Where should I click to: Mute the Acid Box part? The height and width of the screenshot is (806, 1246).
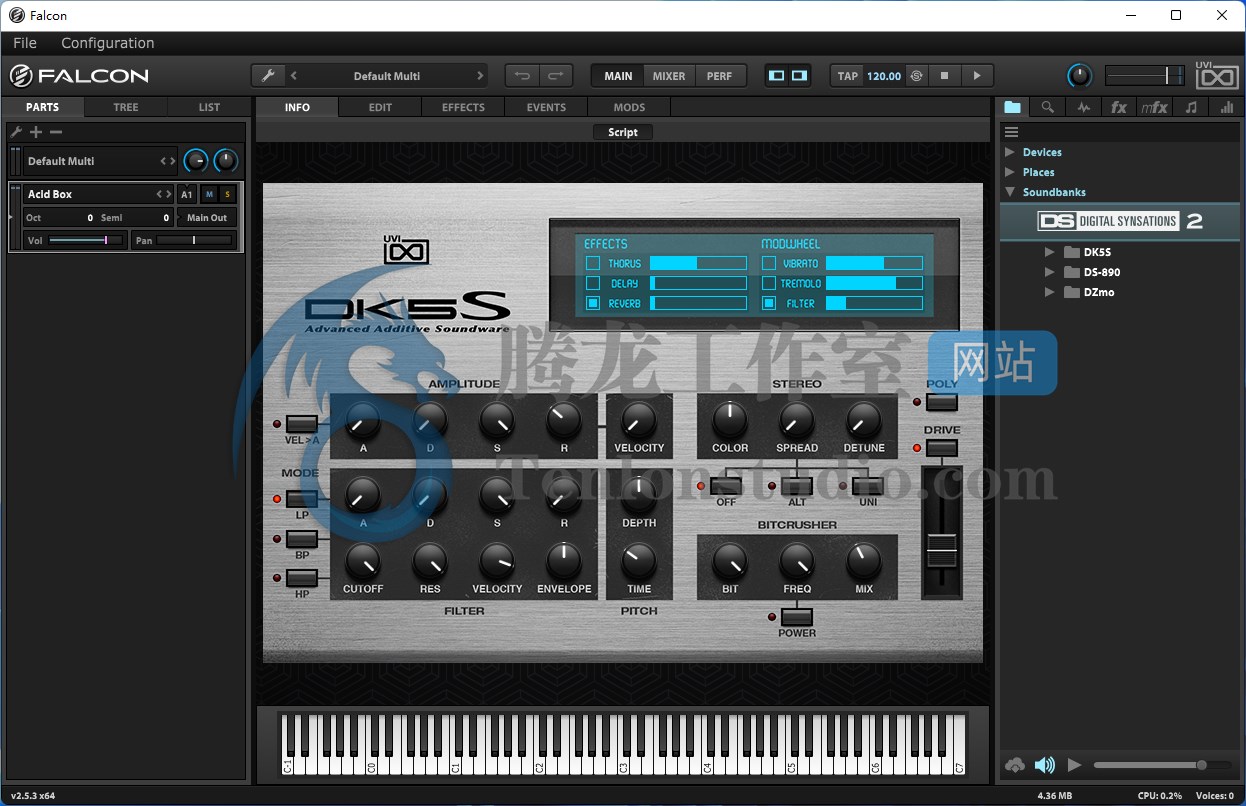tap(209, 194)
